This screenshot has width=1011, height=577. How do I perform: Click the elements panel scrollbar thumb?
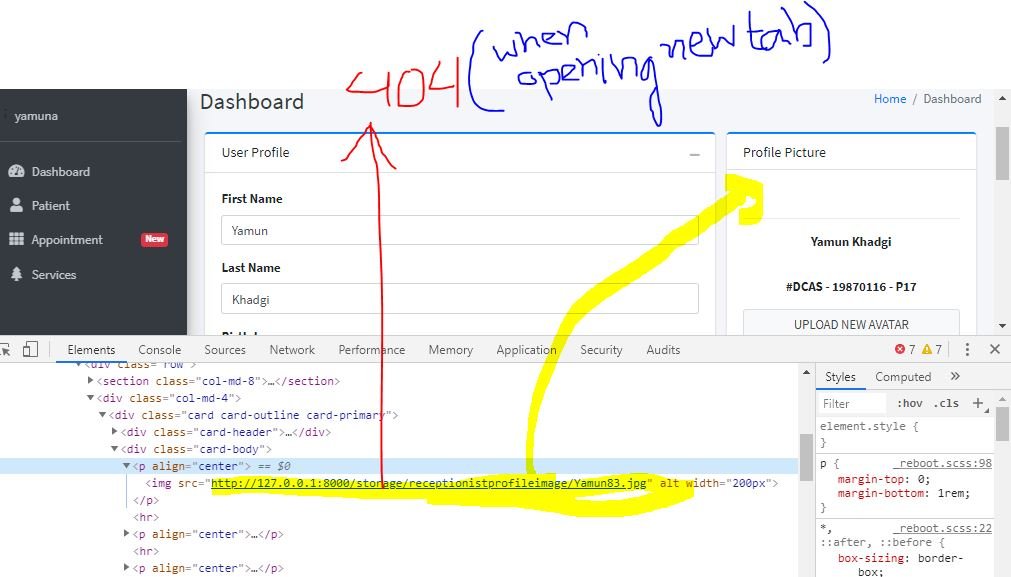[806, 458]
